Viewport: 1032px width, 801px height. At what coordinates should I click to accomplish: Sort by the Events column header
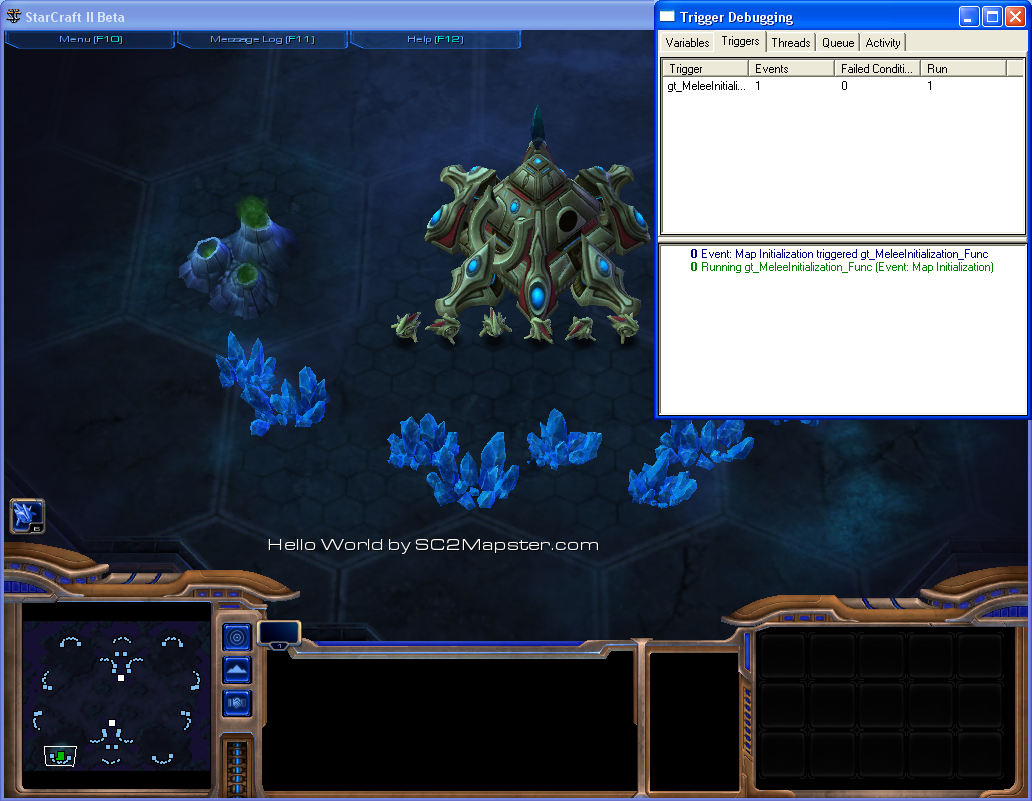click(791, 68)
